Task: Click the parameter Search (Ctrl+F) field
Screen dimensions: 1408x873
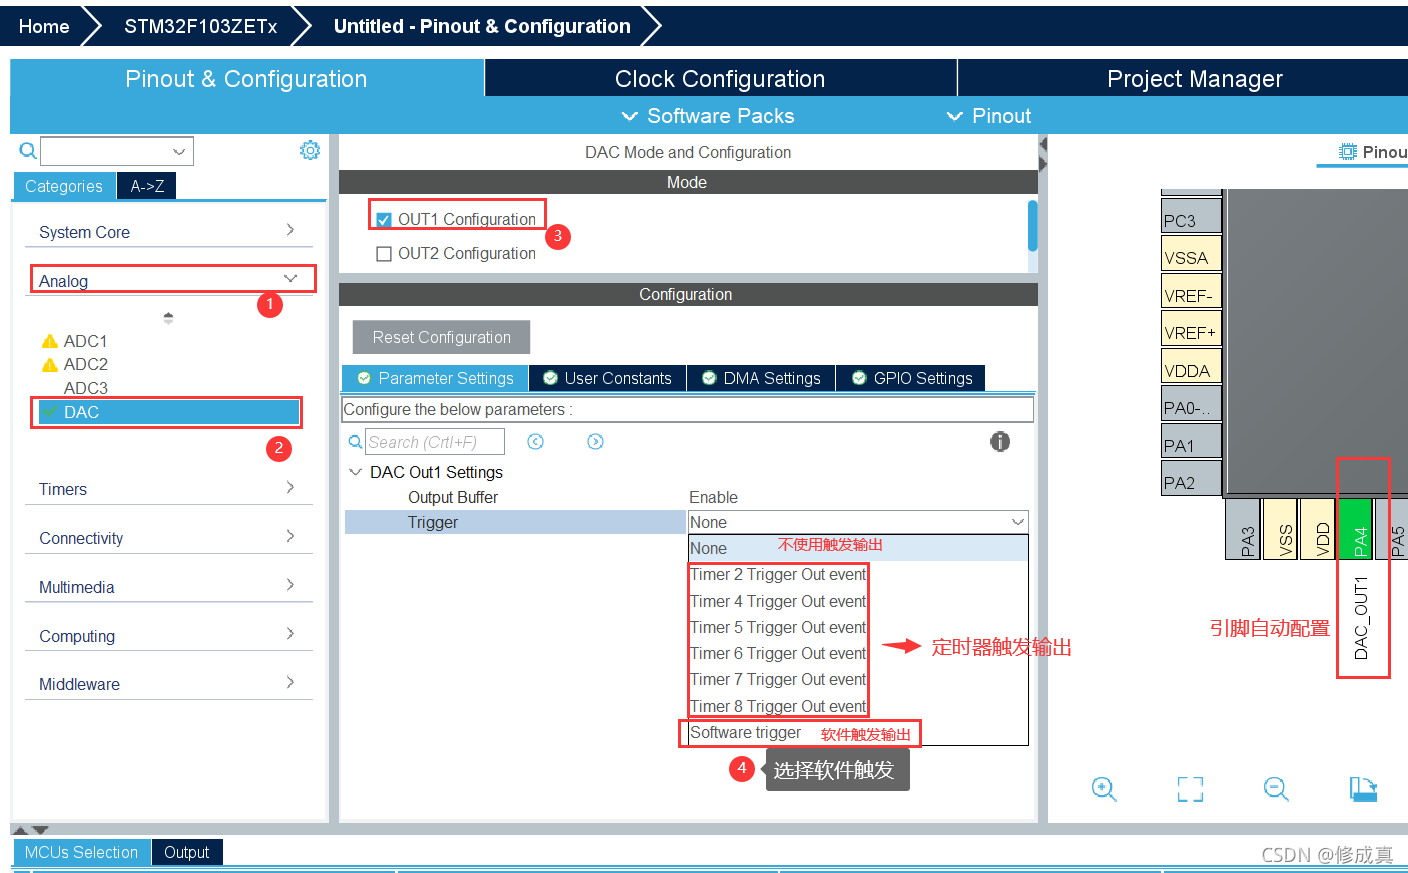Action: pos(435,442)
